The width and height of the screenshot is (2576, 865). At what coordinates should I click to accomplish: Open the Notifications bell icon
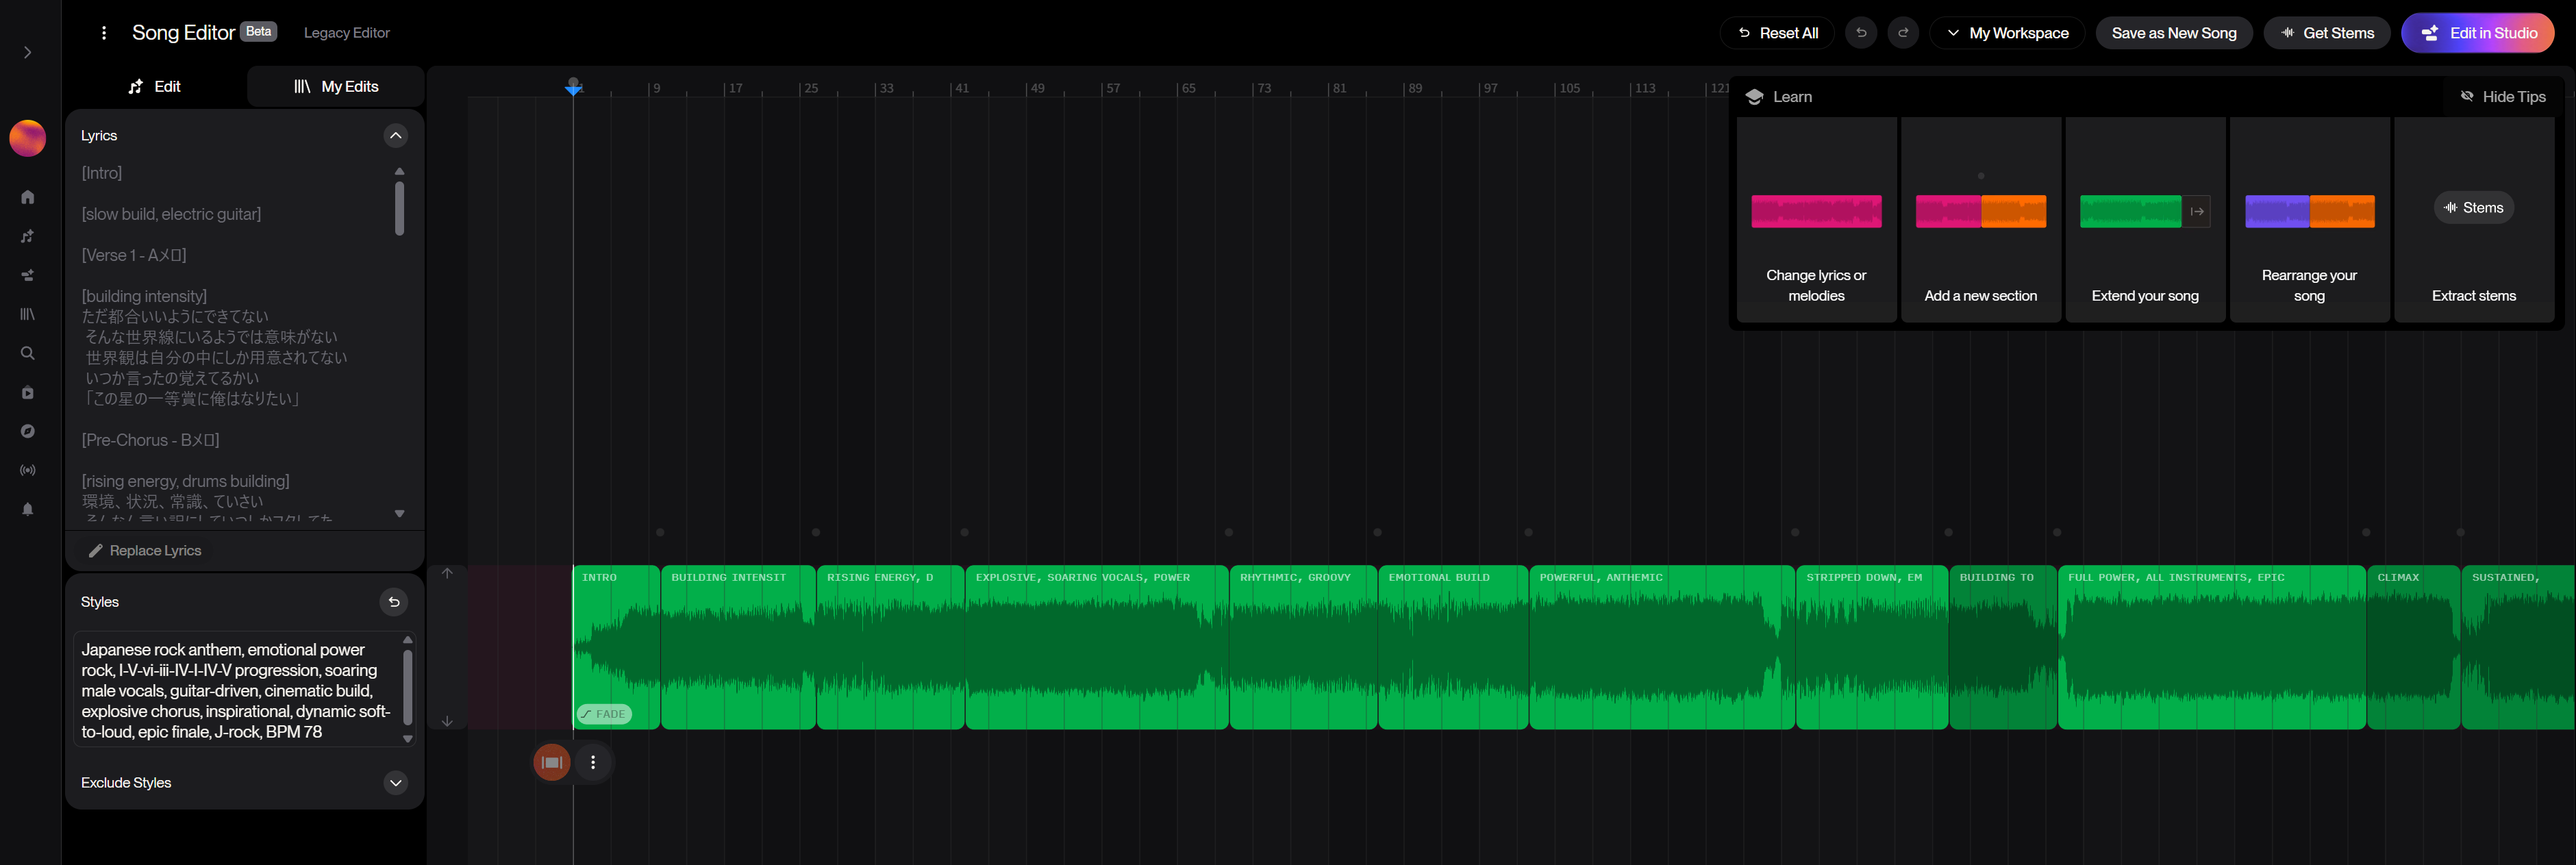(x=27, y=509)
